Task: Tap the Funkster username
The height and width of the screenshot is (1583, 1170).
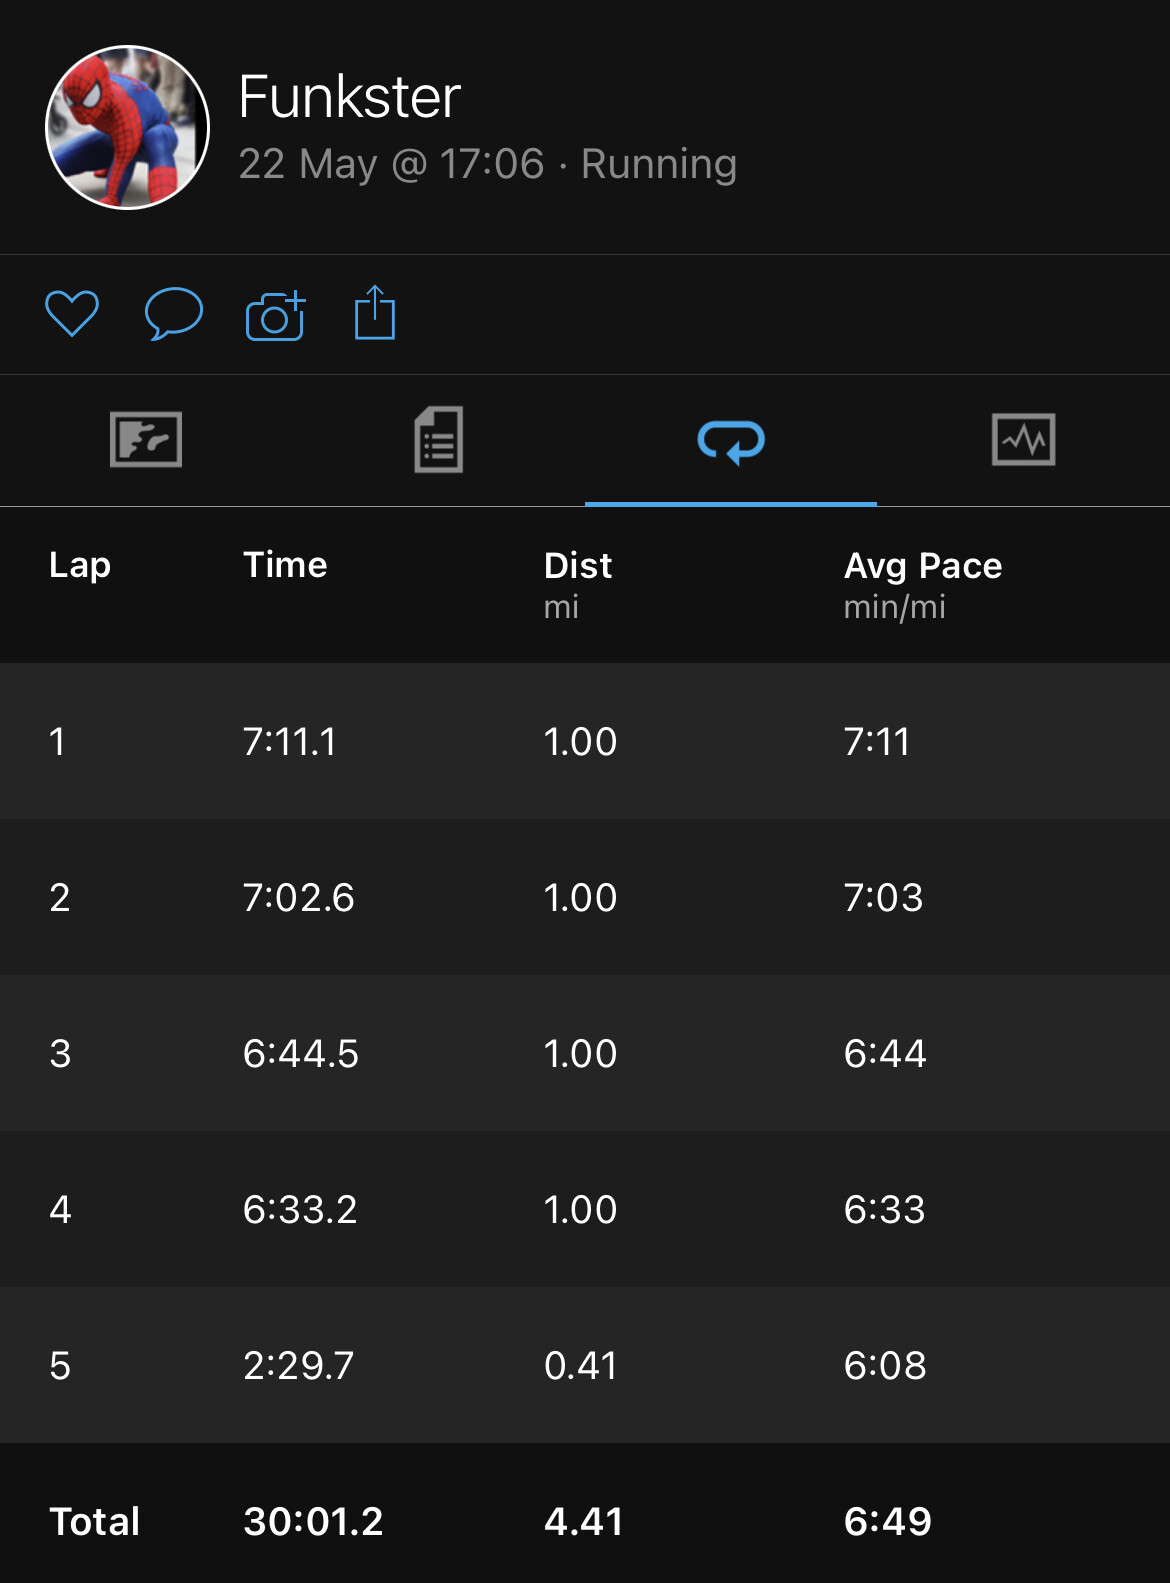Action: point(349,97)
